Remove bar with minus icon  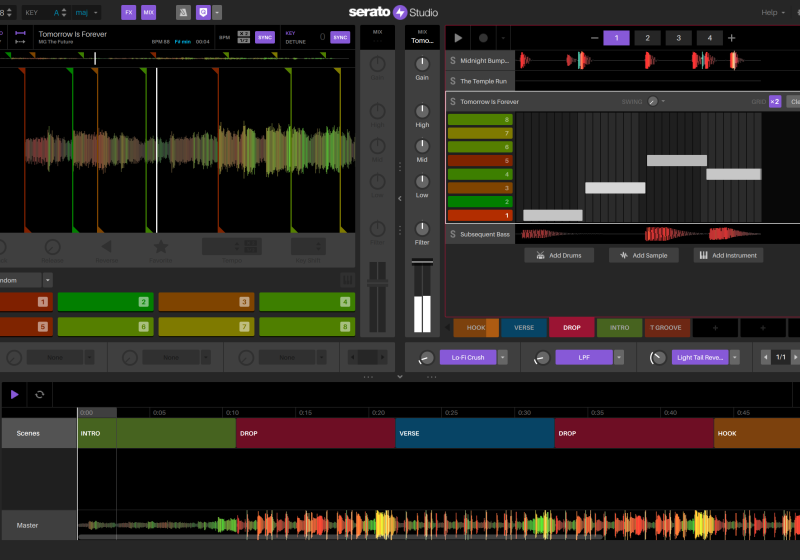tap(594, 38)
